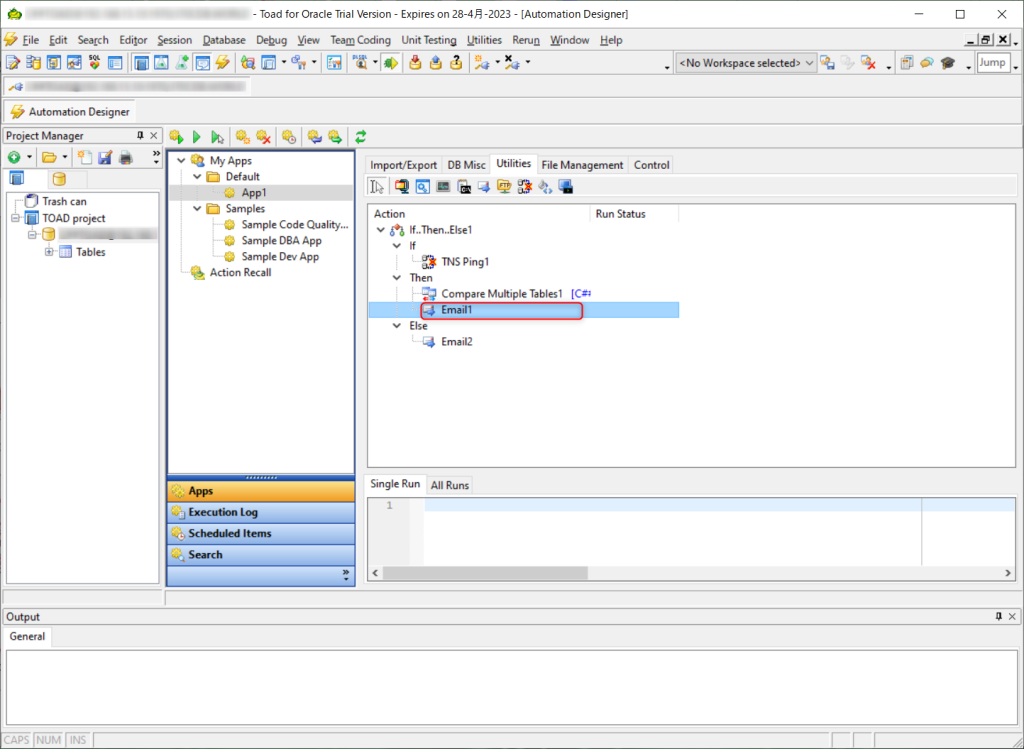Screen dimensions: 1024x749
Task: Click the gear with green arrow export icon
Action: 335,137
